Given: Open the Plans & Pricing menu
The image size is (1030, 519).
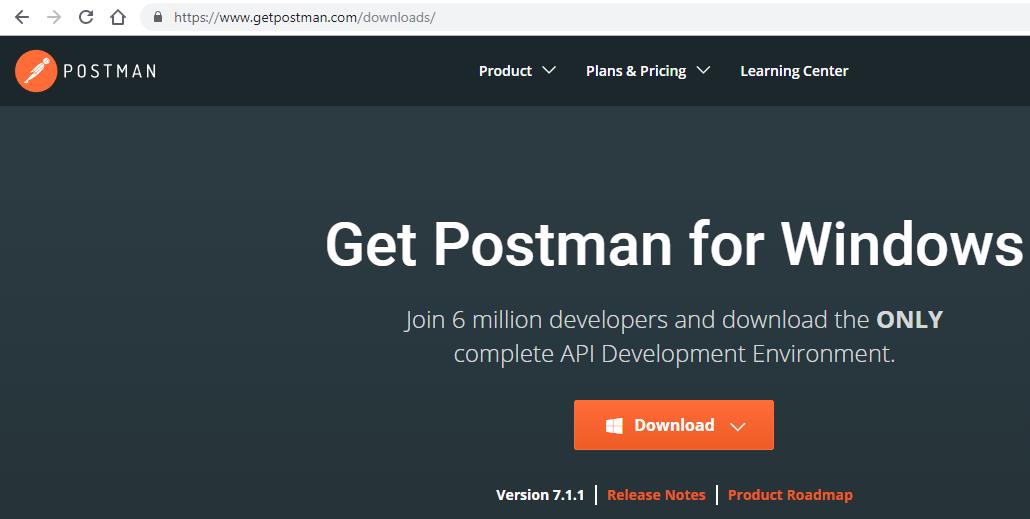Looking at the screenshot, I should 636,71.
